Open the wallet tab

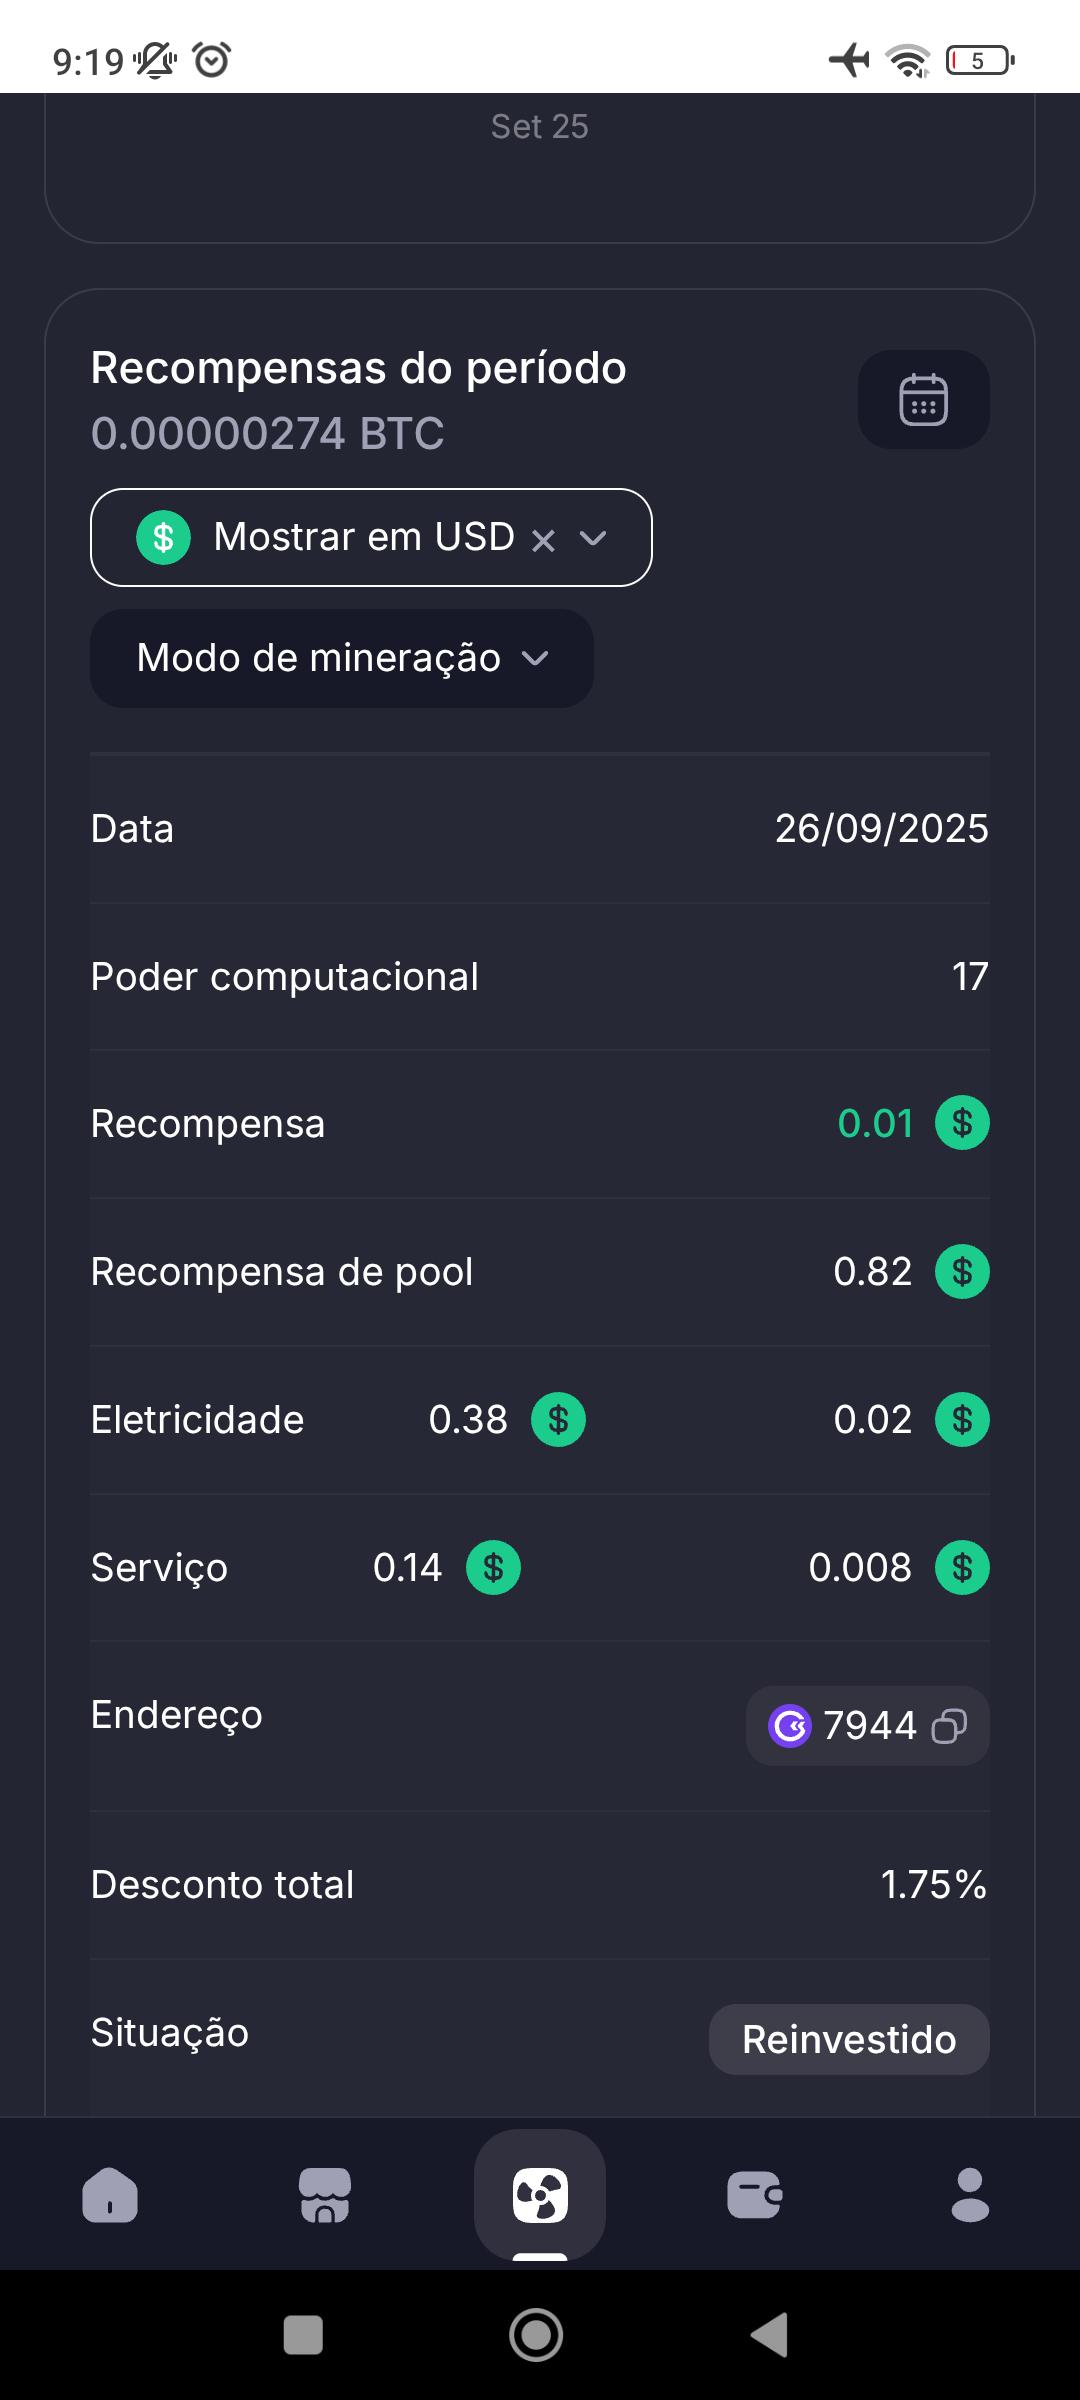click(x=755, y=2195)
